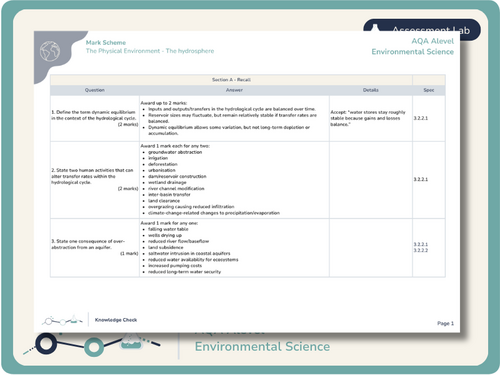The height and width of the screenshot is (375, 500).
Task: Click 'AQA Alevel' header text
Action: coord(432,41)
